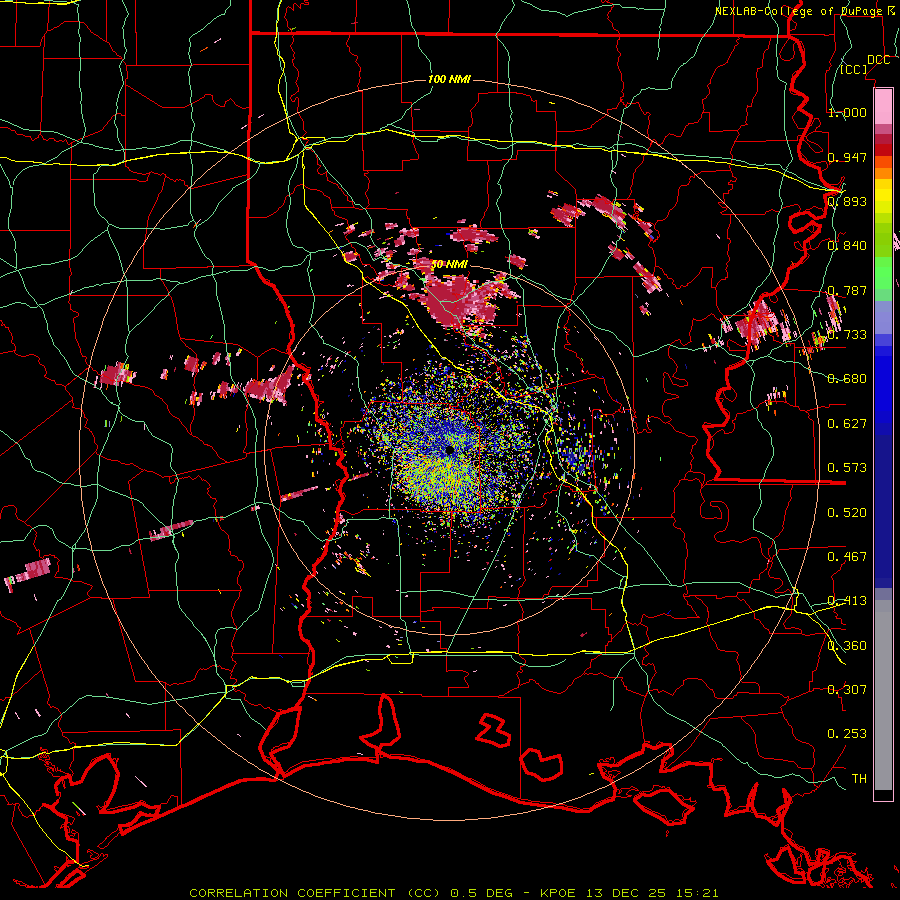The height and width of the screenshot is (900, 900).
Task: Click the 0.787 scale value
Action: pos(847,290)
